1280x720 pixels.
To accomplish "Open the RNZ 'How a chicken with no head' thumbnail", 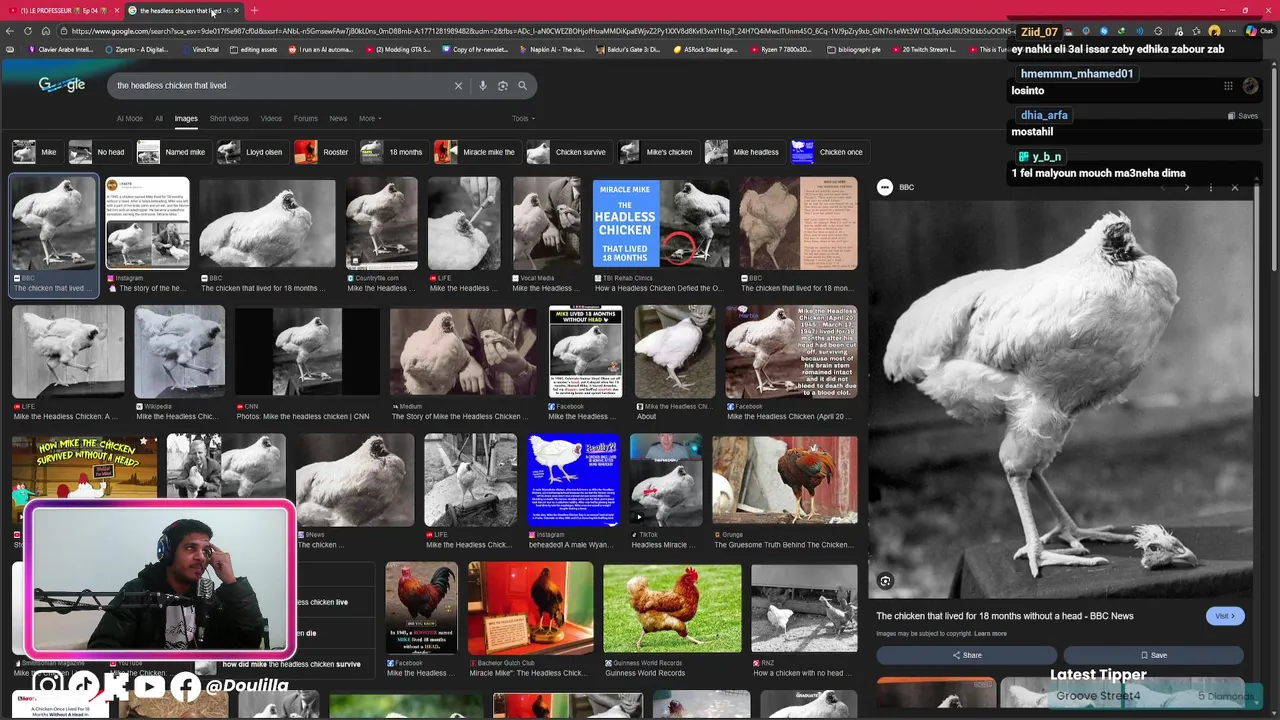I will point(804,608).
